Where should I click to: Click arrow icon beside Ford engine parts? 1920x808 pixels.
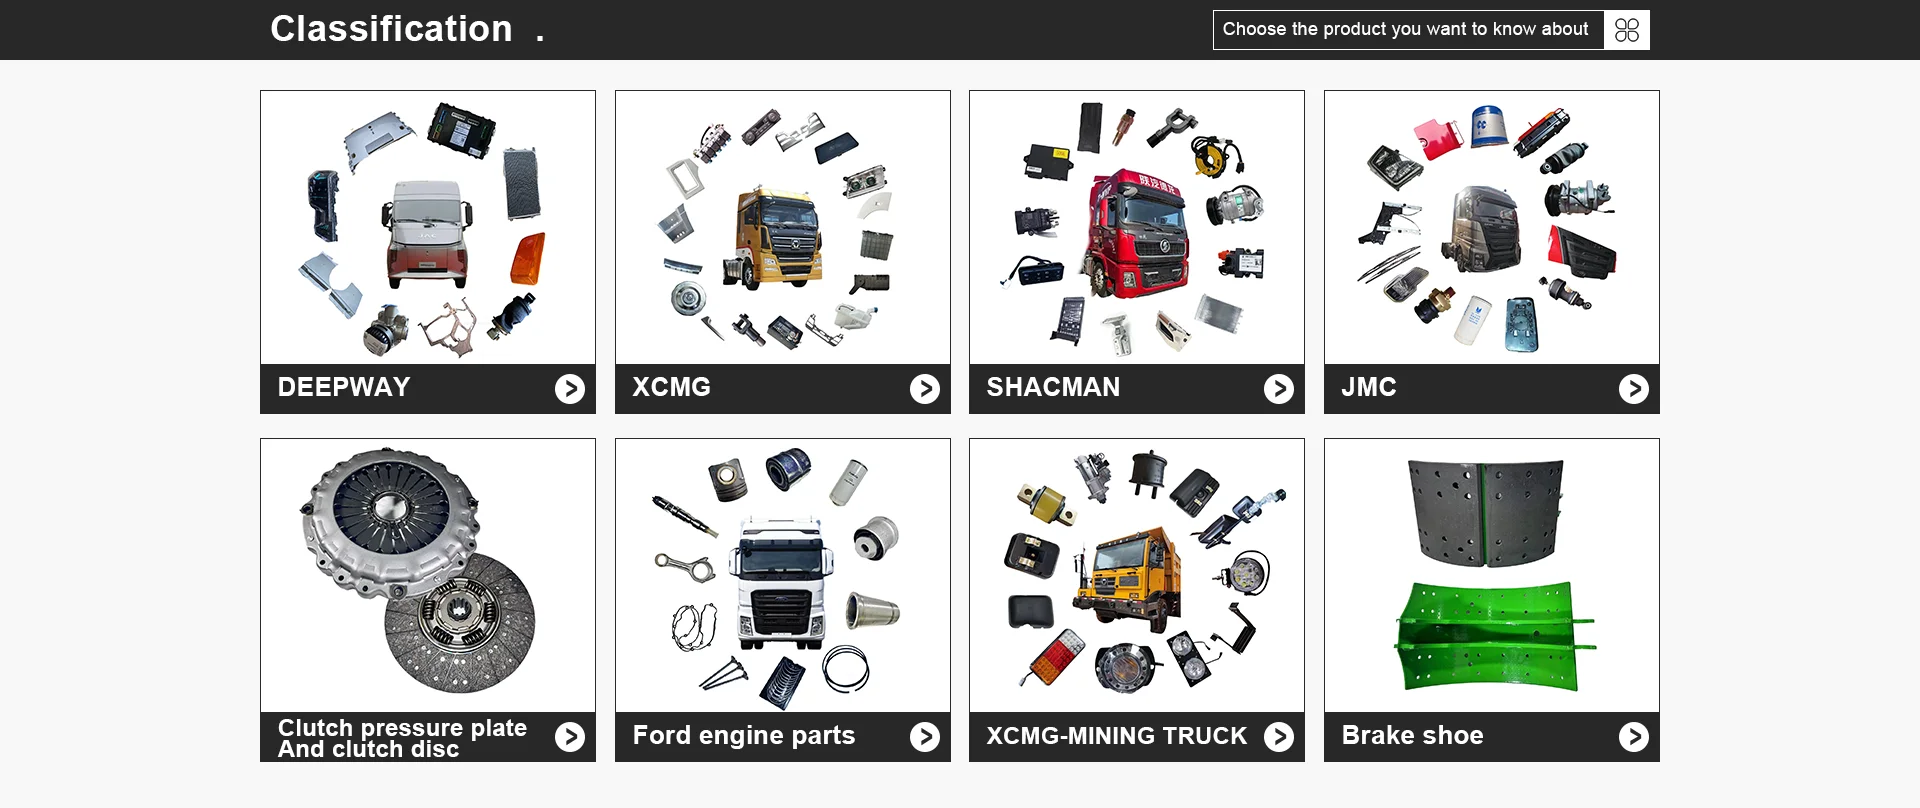coord(925,737)
